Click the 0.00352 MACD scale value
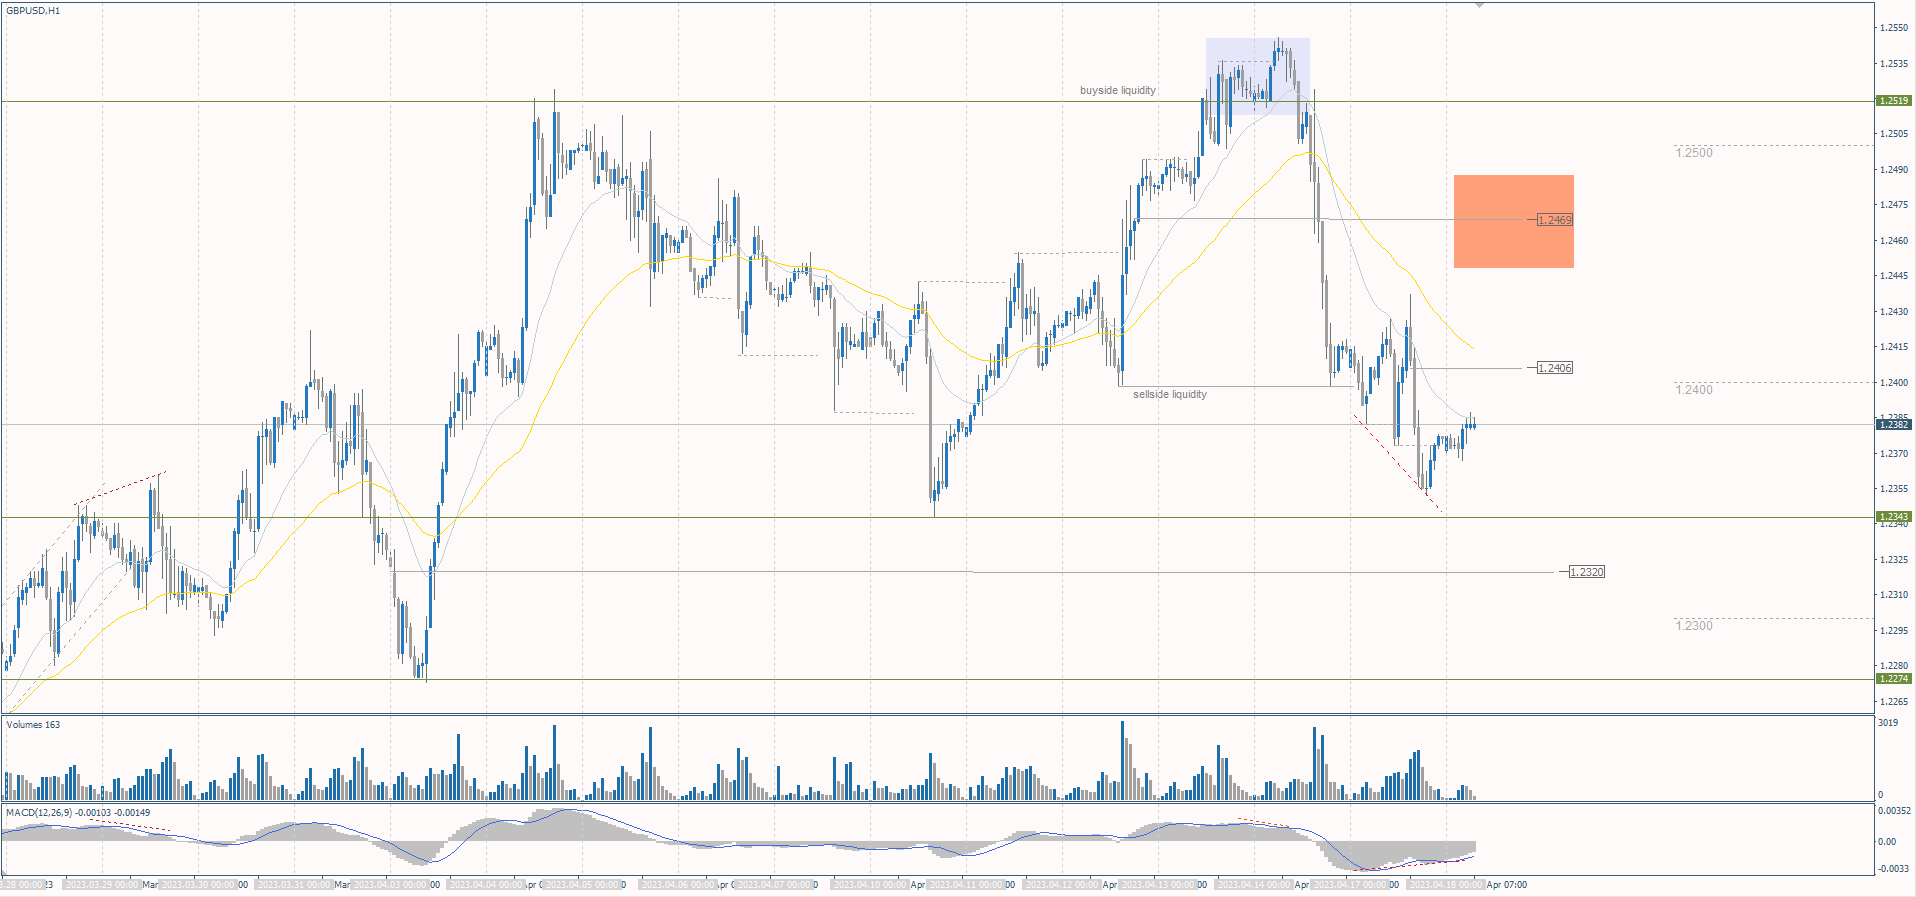 [1894, 811]
